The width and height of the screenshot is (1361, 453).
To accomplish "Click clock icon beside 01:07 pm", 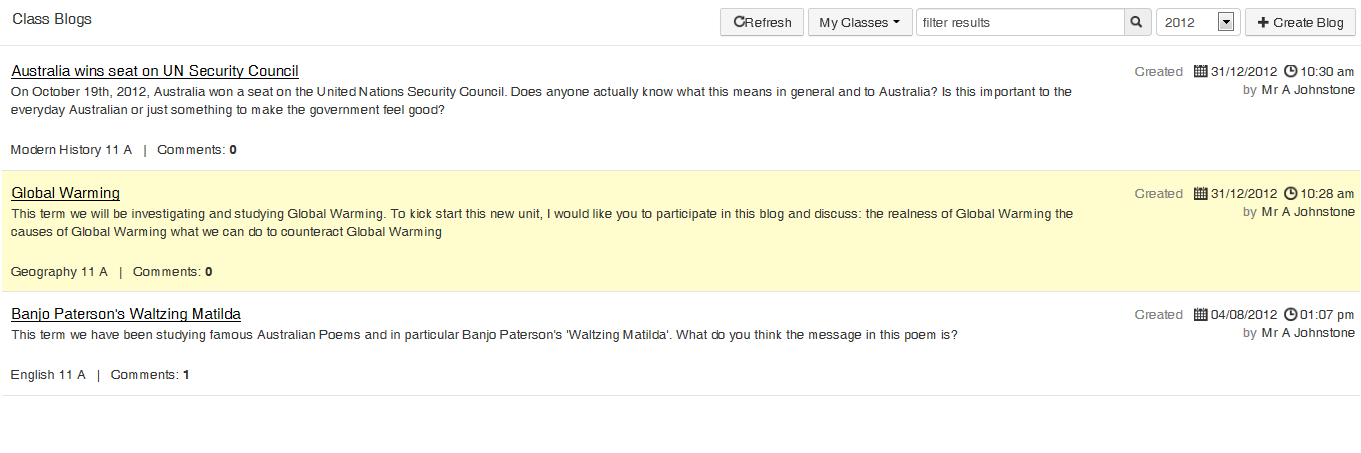I will click(x=1290, y=315).
